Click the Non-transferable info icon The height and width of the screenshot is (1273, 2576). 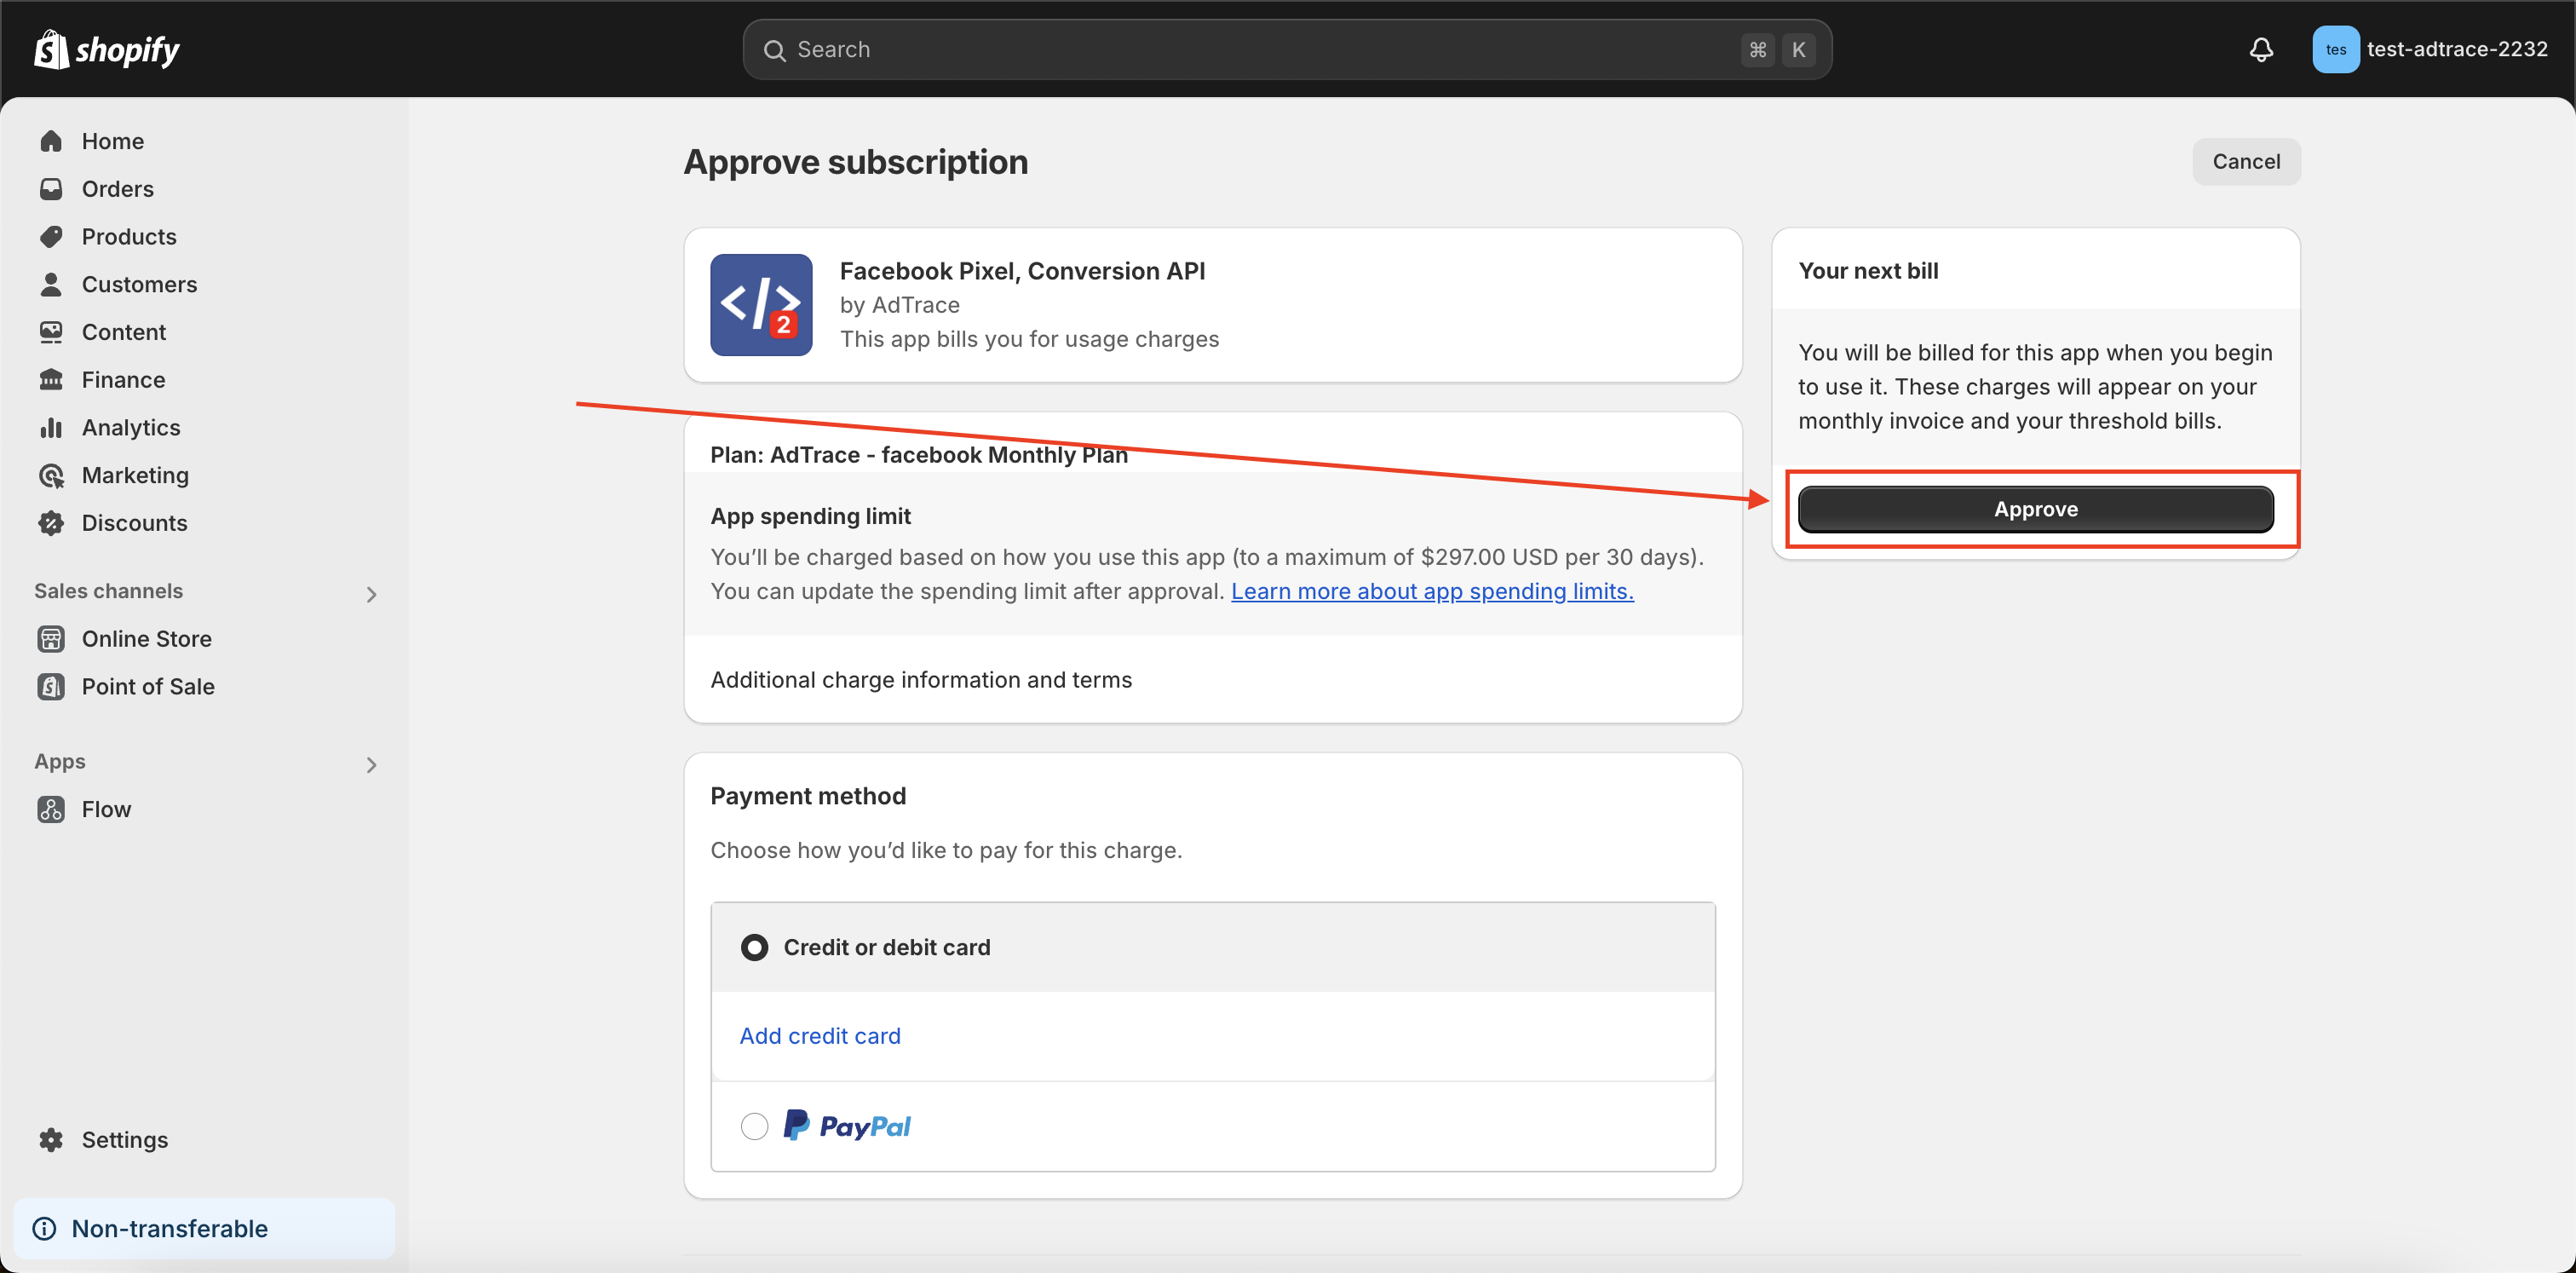(x=45, y=1228)
